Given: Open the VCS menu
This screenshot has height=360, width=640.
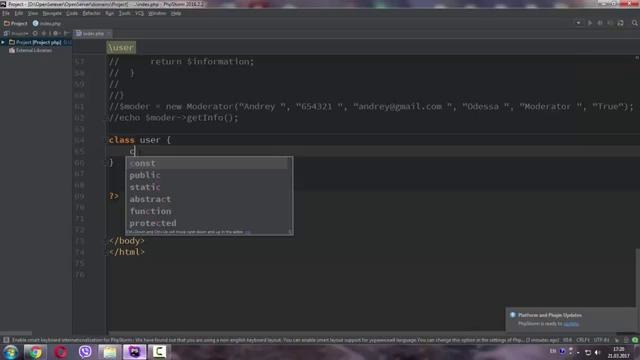Looking at the screenshot, I should click(x=140, y=13).
